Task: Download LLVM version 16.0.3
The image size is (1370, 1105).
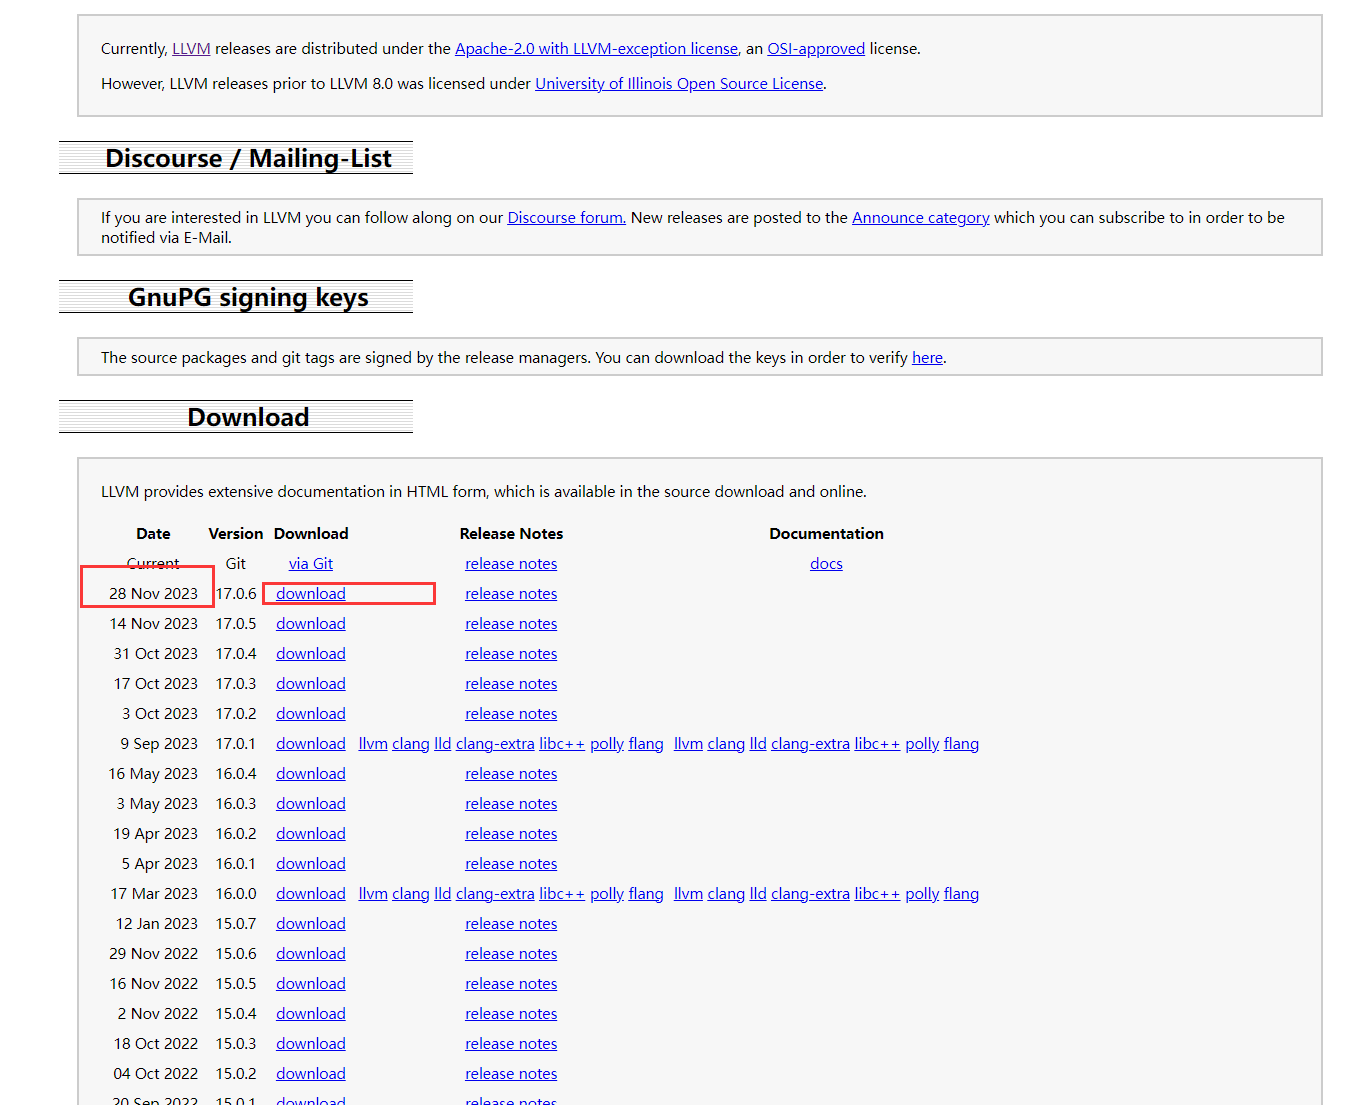Action: click(x=311, y=804)
